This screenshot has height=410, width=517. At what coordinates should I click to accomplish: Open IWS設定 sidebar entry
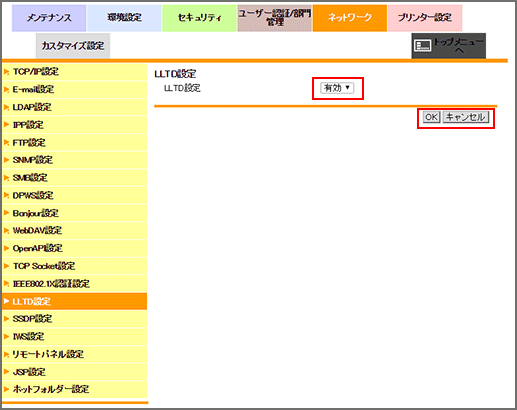75,337
